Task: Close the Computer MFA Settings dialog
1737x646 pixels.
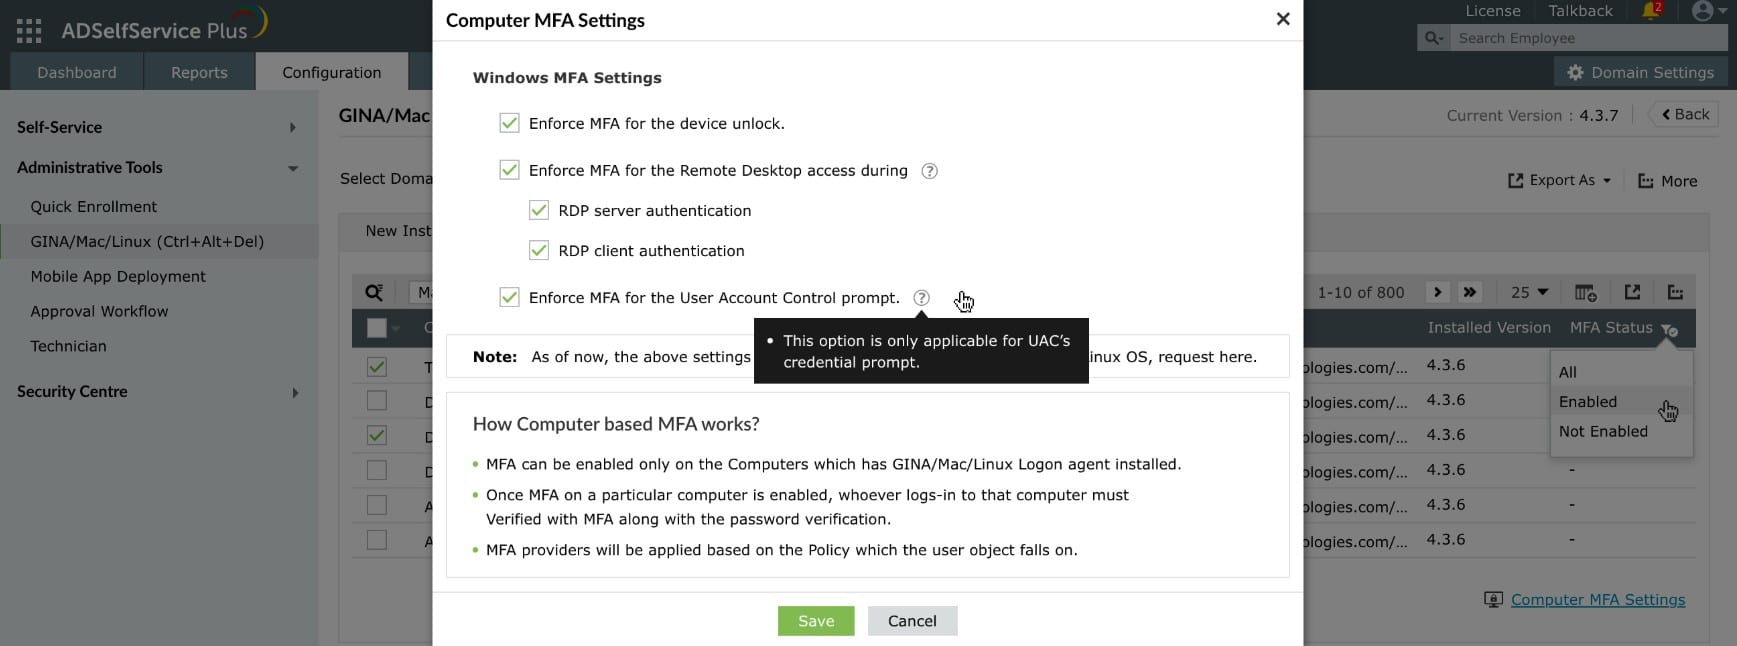Action: pyautogui.click(x=1283, y=19)
